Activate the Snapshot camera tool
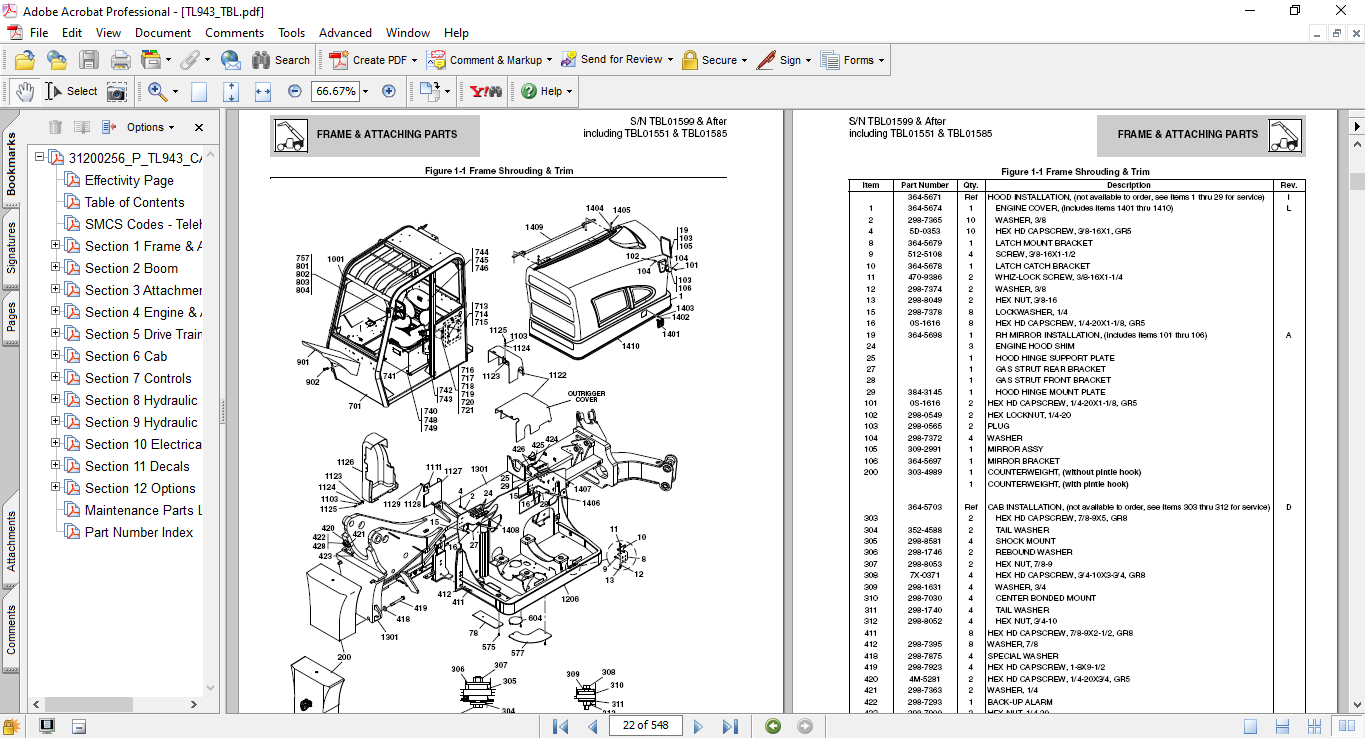Viewport: 1365px width, 738px height. [x=117, y=91]
